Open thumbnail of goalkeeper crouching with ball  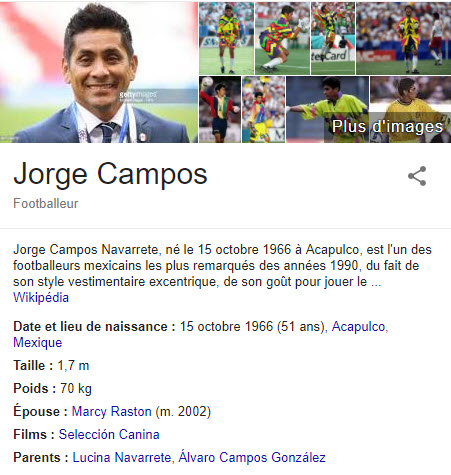(x=282, y=38)
